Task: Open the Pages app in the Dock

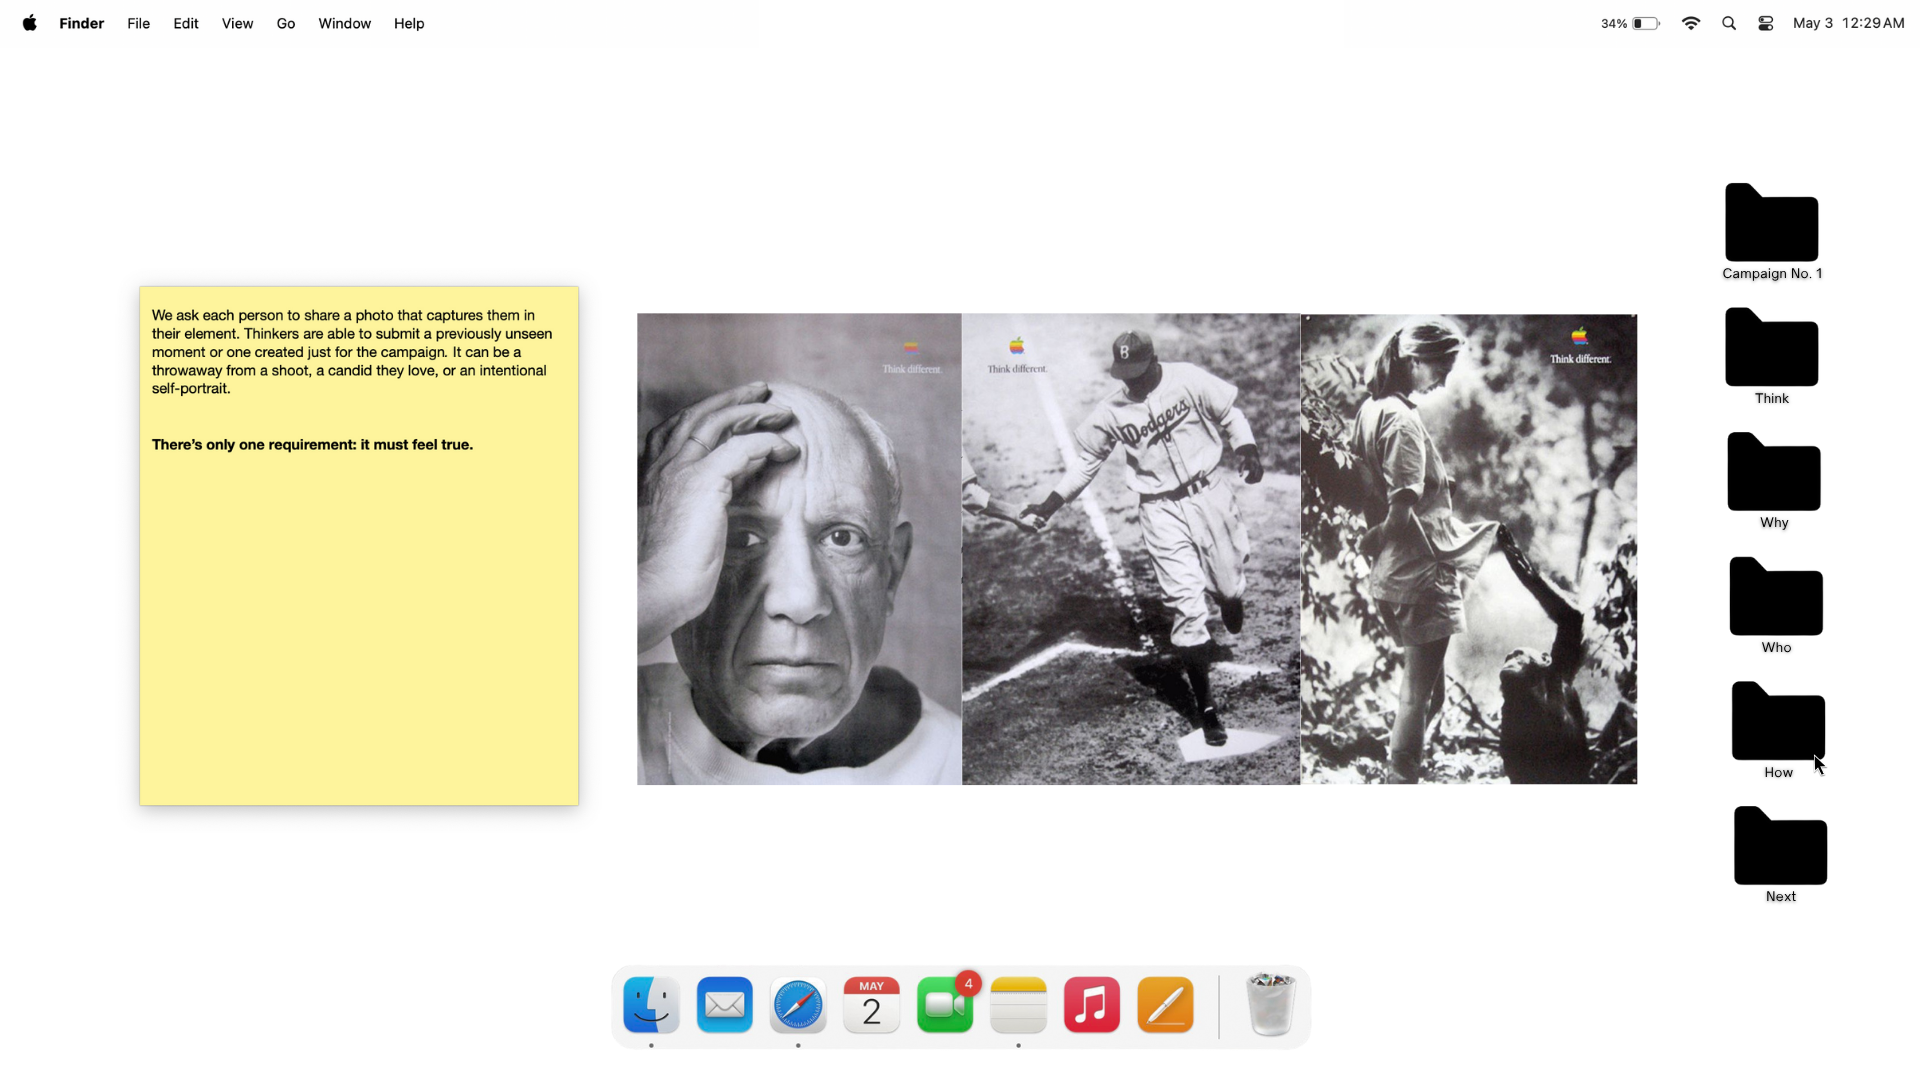Action: (x=1165, y=1005)
